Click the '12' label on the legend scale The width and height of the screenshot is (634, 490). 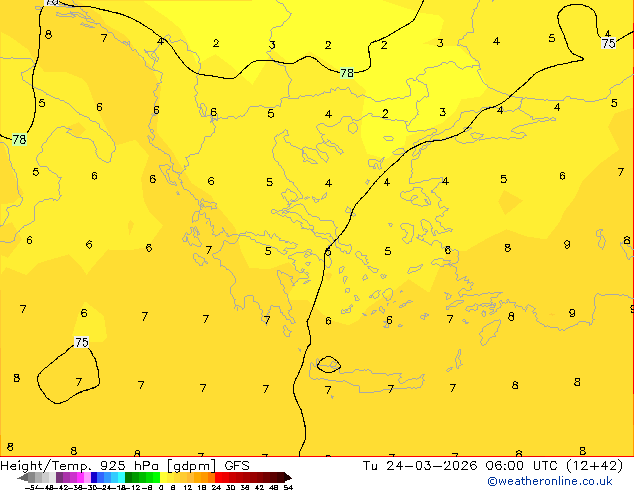pos(188,487)
